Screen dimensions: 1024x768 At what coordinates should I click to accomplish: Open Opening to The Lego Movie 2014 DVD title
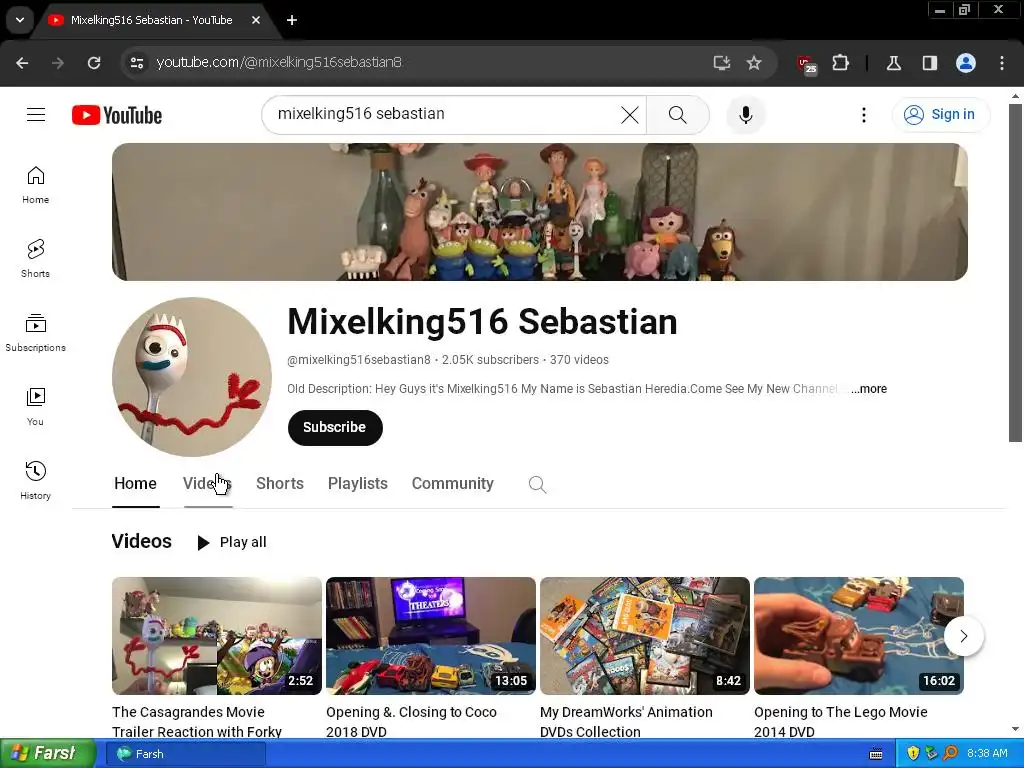click(x=840, y=722)
